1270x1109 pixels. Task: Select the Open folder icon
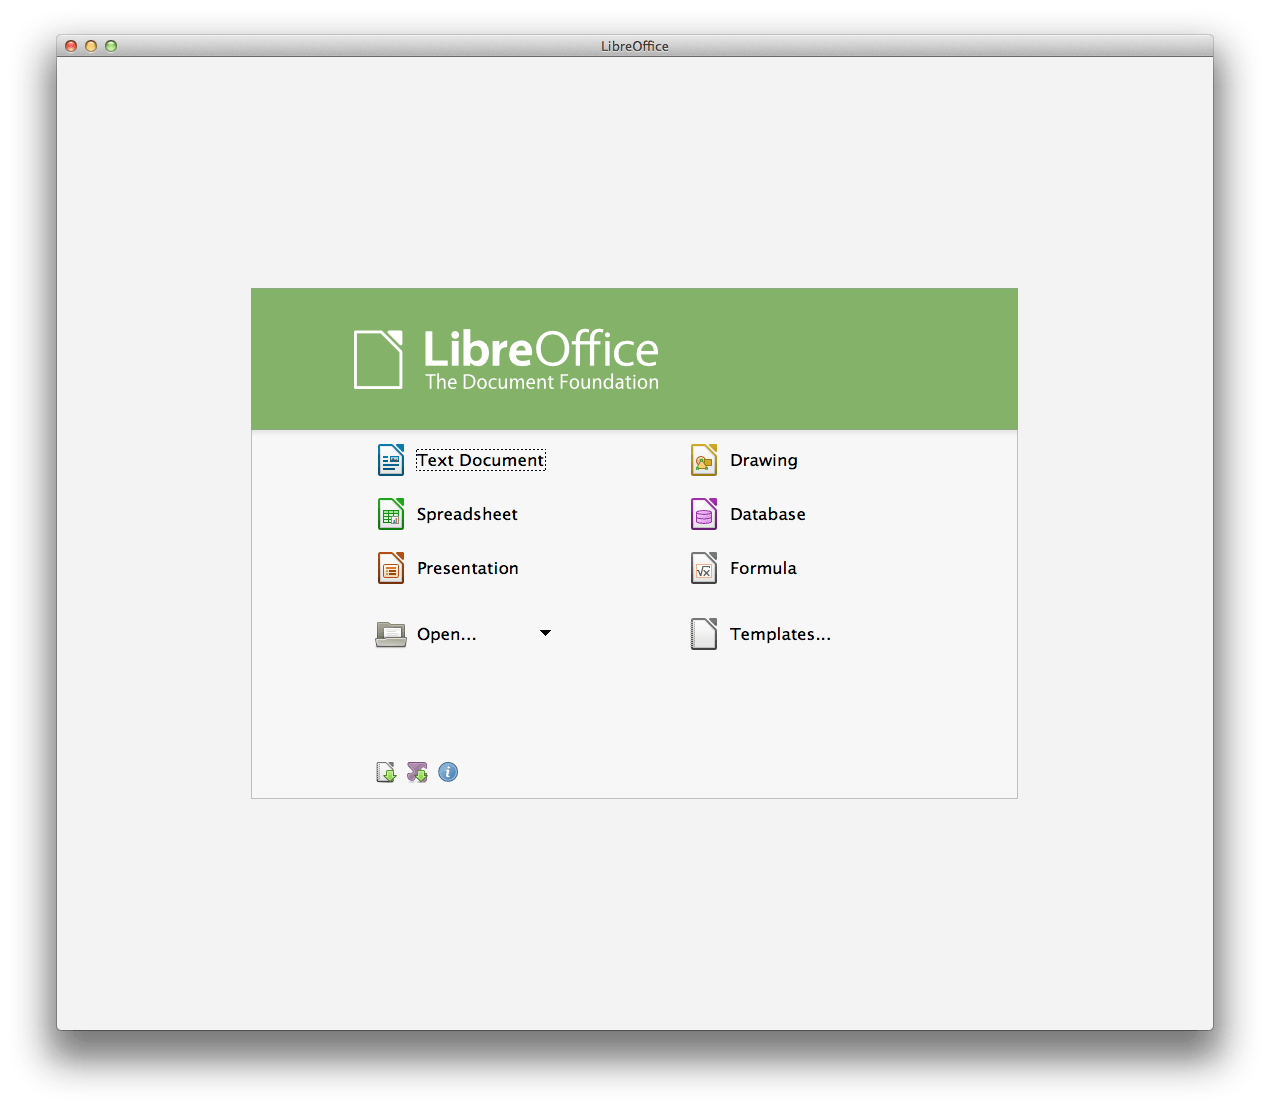tap(390, 633)
